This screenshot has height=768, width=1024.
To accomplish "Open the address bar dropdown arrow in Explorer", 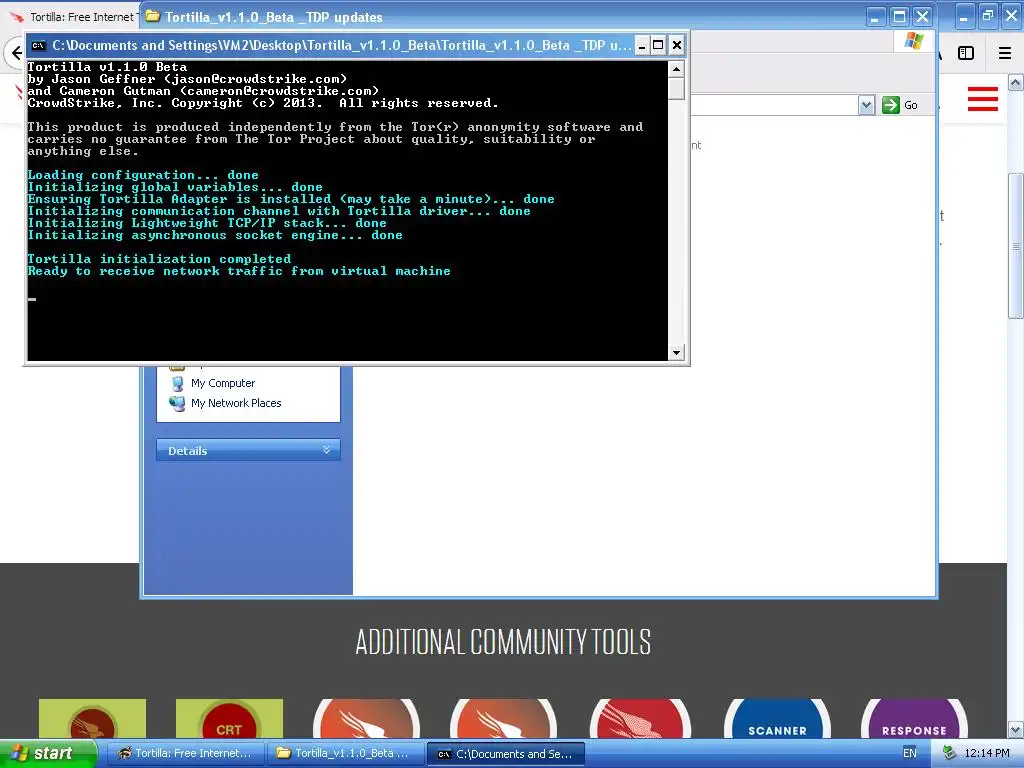I will tap(866, 105).
